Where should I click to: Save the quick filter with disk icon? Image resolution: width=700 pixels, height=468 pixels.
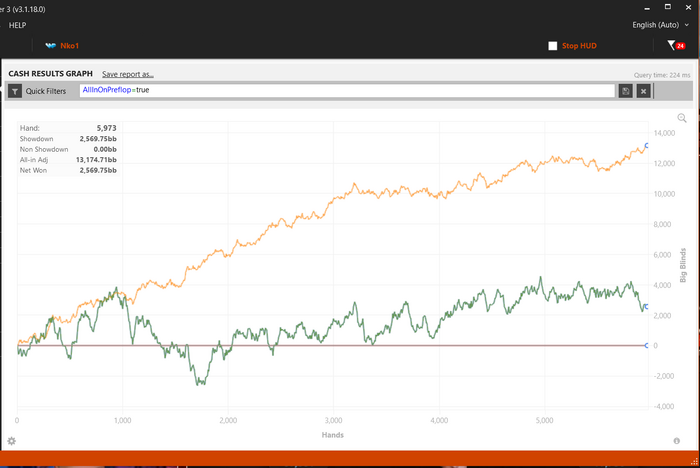click(x=625, y=91)
